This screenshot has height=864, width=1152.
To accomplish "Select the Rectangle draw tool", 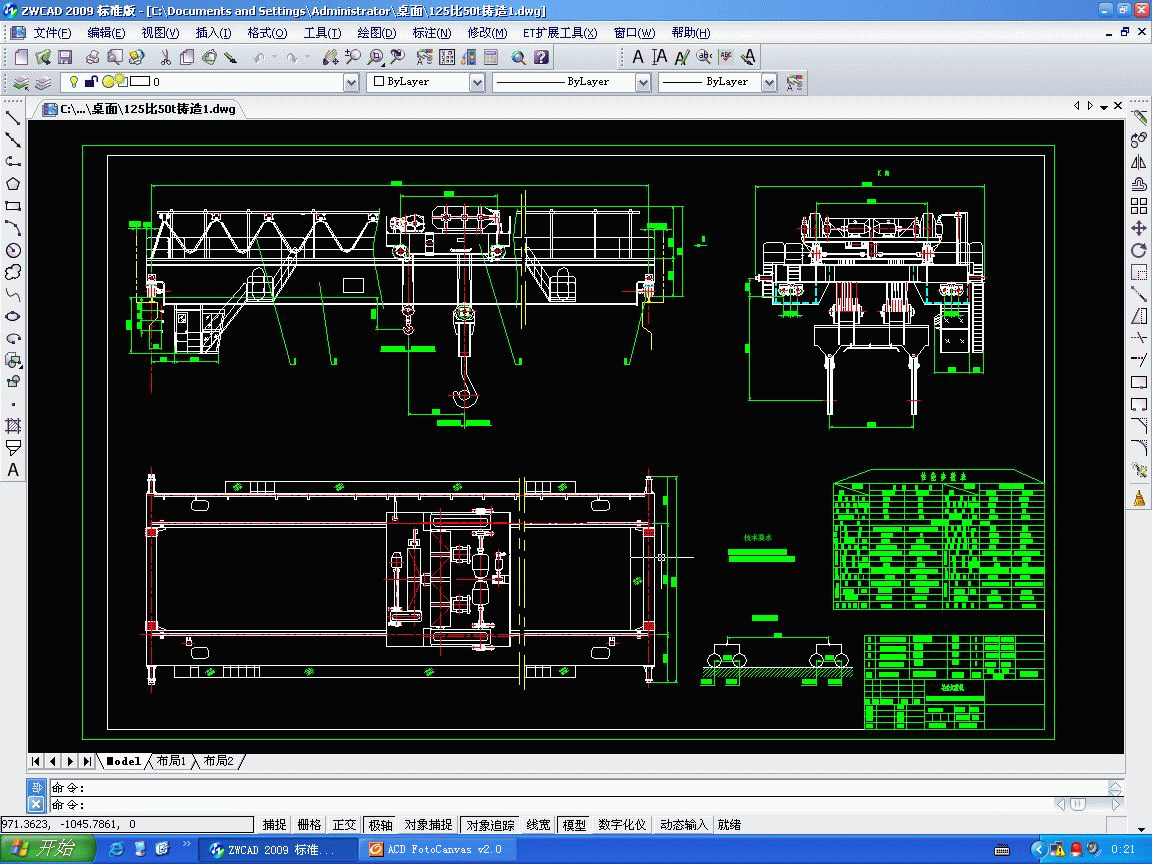I will click(x=13, y=206).
